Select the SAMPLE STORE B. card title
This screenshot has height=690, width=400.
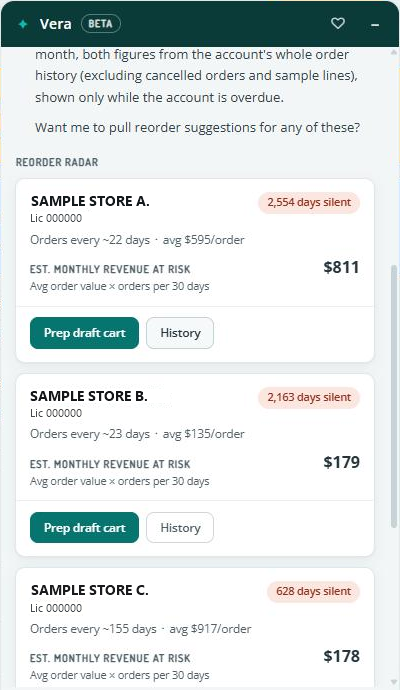pos(89,396)
